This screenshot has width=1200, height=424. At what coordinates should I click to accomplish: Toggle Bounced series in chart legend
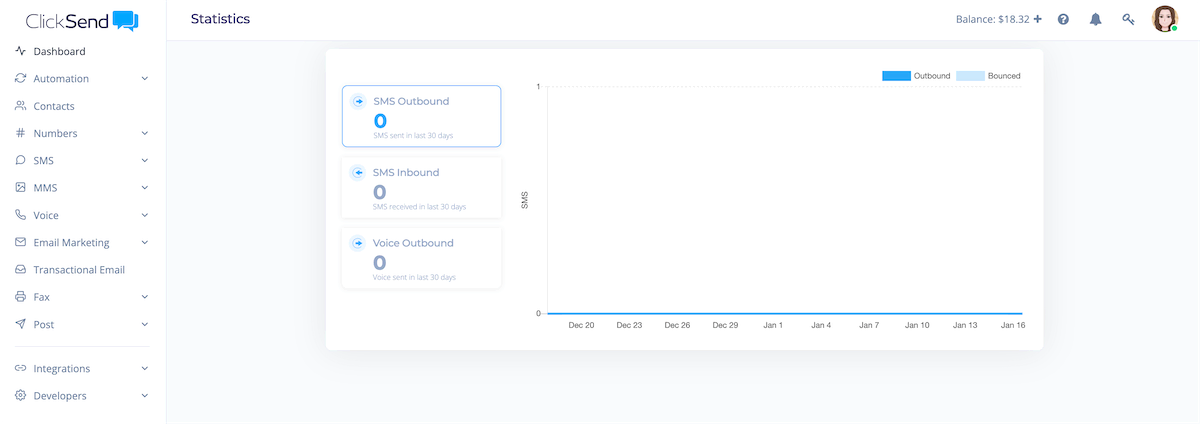(x=971, y=76)
